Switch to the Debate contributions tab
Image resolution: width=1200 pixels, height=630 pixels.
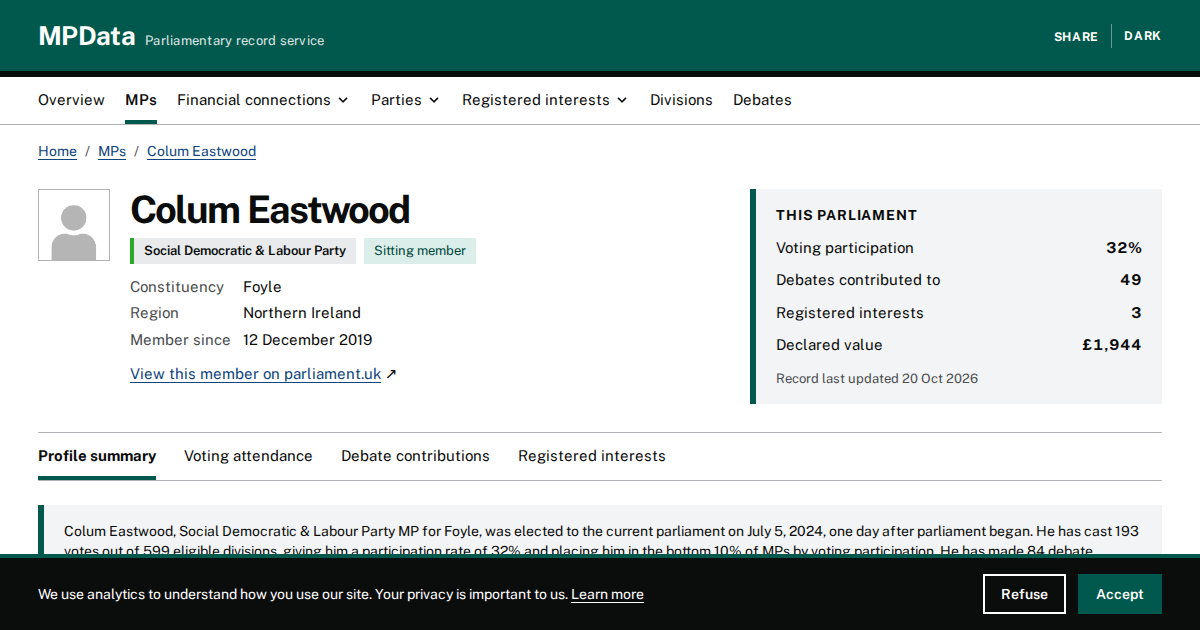(x=415, y=456)
